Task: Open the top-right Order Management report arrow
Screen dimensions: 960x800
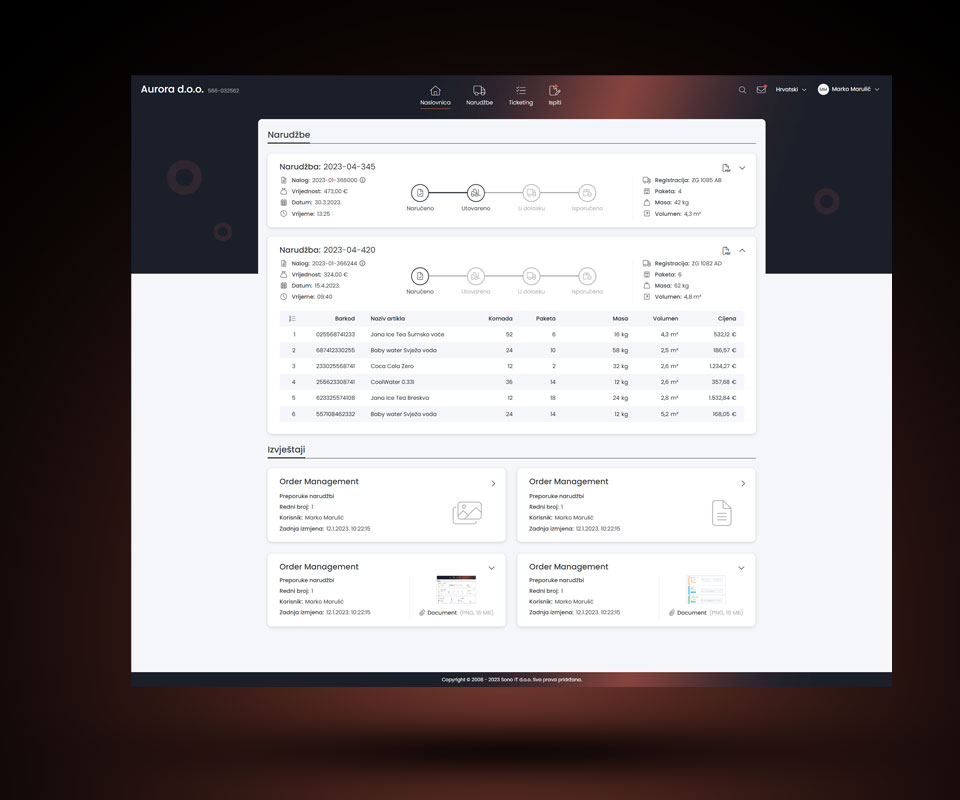Action: coord(742,484)
